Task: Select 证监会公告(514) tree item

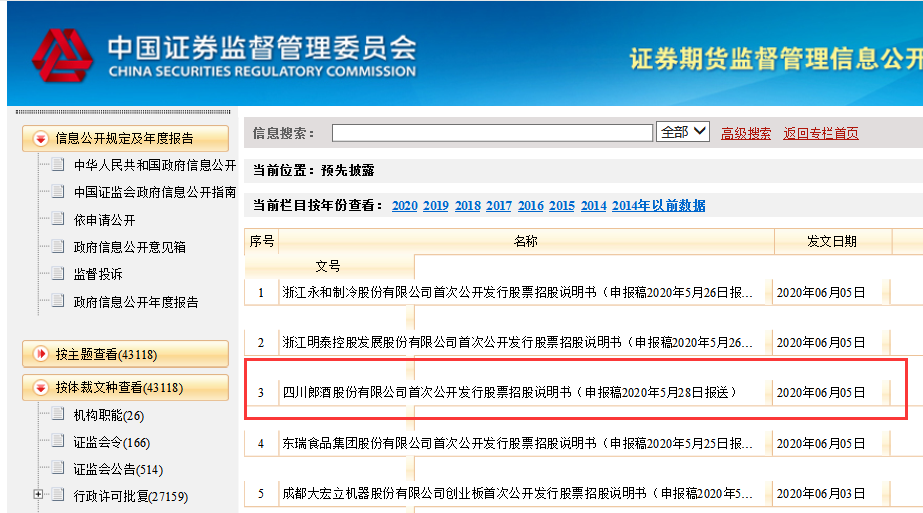Action: (118, 469)
